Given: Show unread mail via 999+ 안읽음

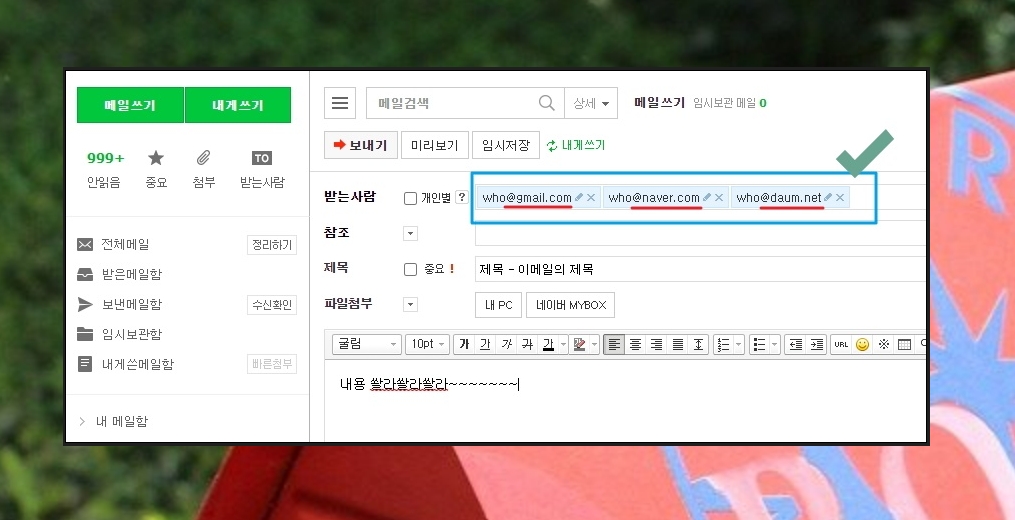Looking at the screenshot, I should coord(104,169).
